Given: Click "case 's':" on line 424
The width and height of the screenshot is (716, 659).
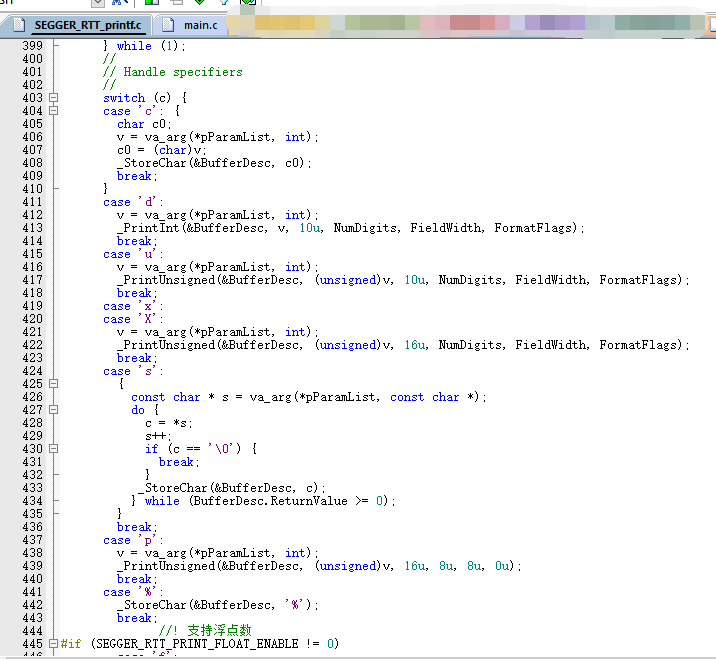Looking at the screenshot, I should click(x=133, y=371).
